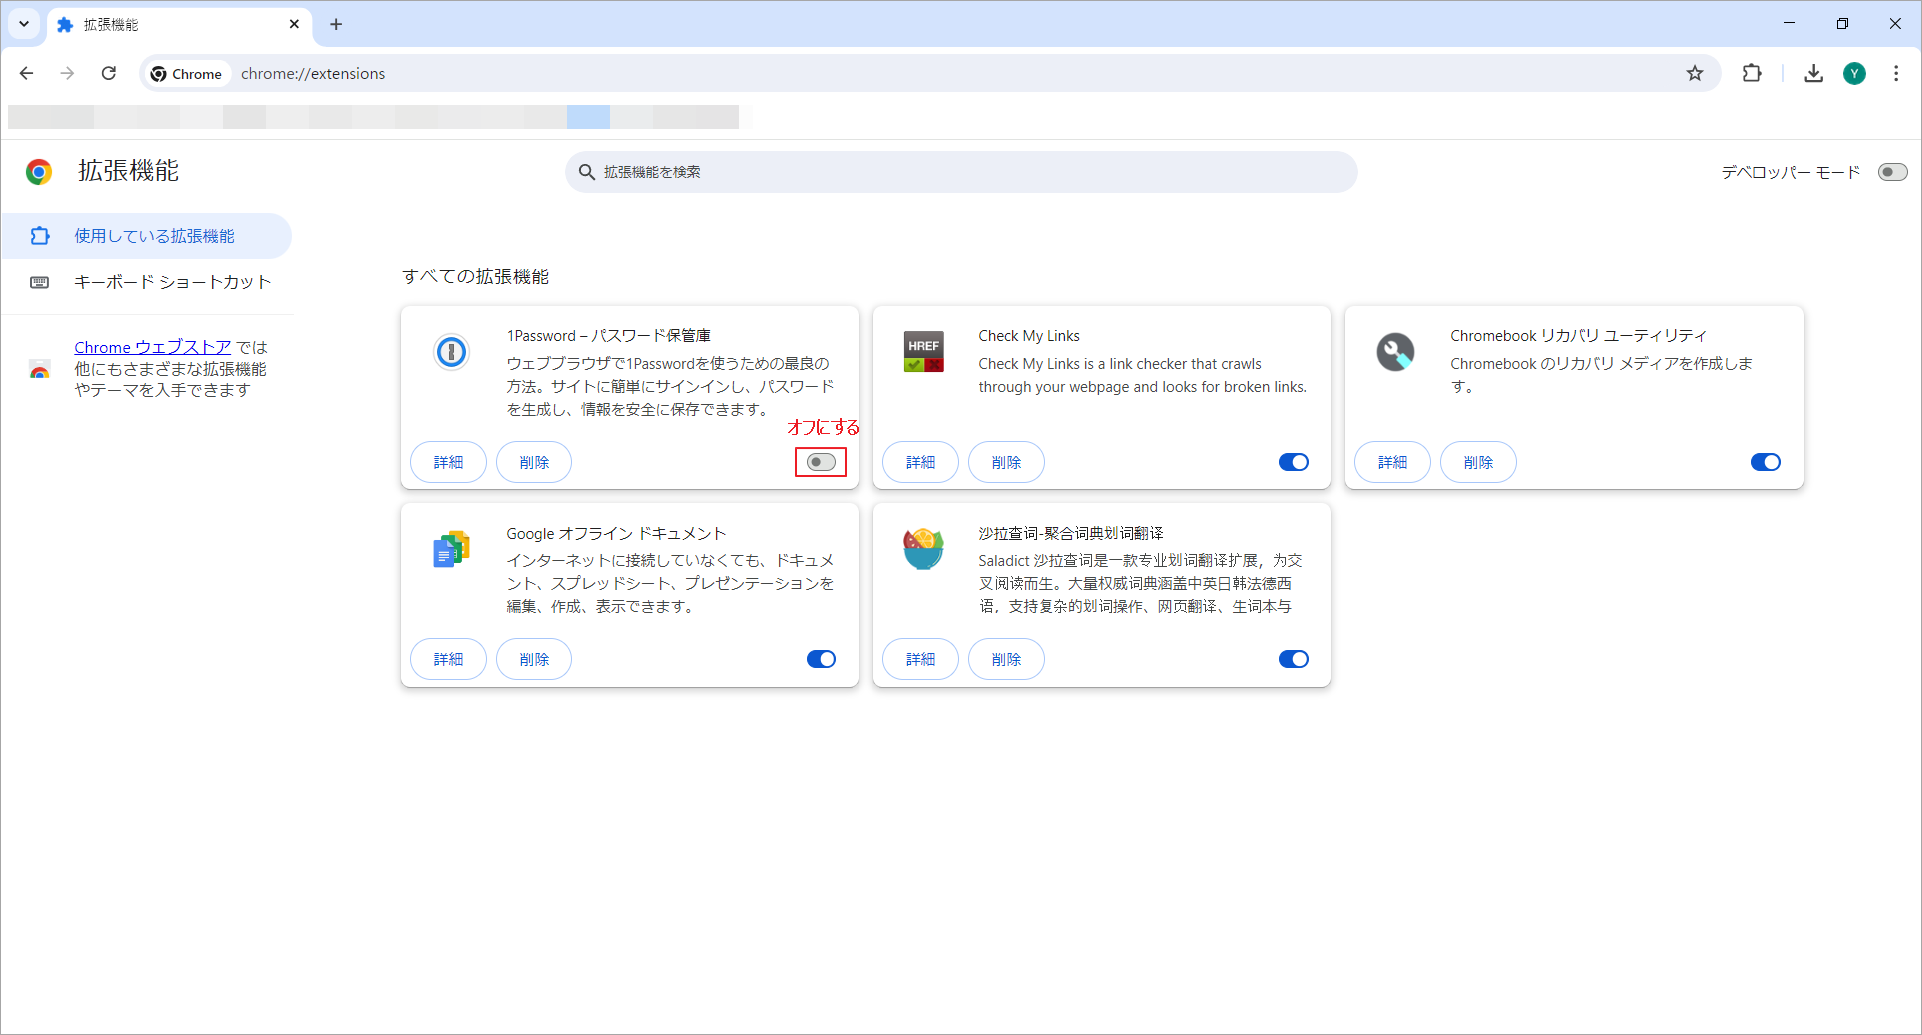Image resolution: width=1922 pixels, height=1035 pixels.
Task: Open the tab search dropdown arrow
Action: pos(24,24)
